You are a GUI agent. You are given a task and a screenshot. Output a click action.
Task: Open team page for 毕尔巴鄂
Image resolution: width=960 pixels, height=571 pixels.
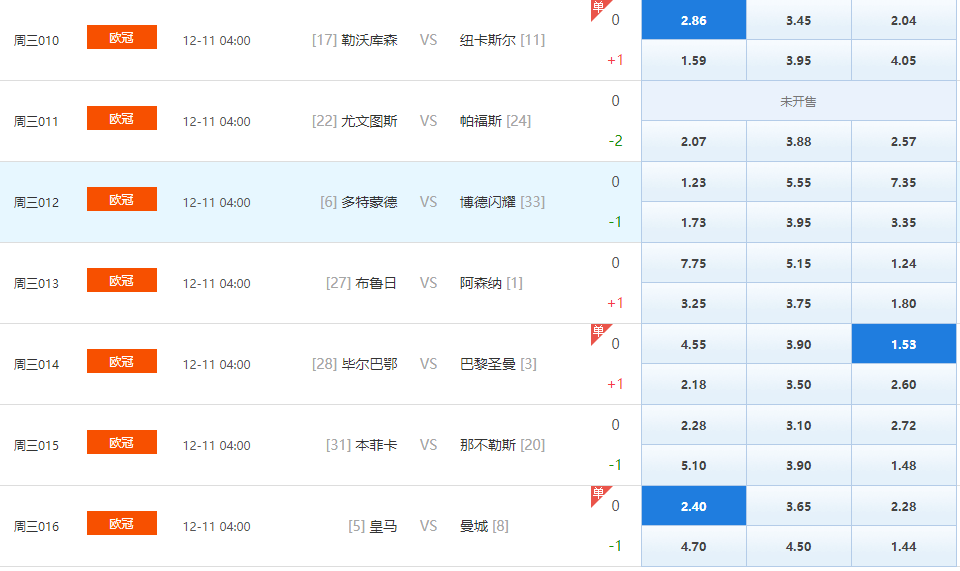[x=369, y=364]
